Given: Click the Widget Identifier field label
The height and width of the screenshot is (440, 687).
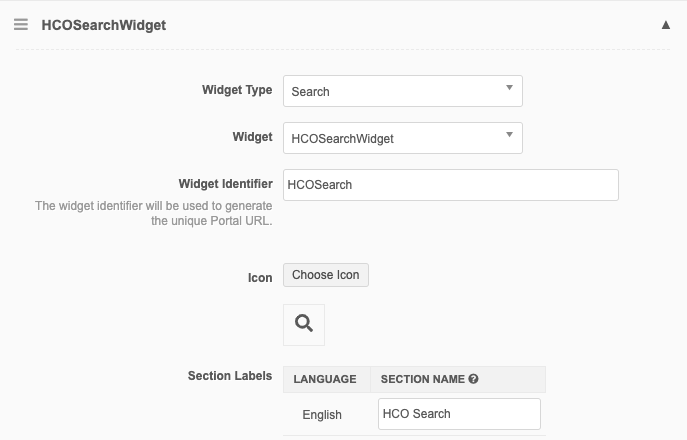Looking at the screenshot, I should [225, 184].
